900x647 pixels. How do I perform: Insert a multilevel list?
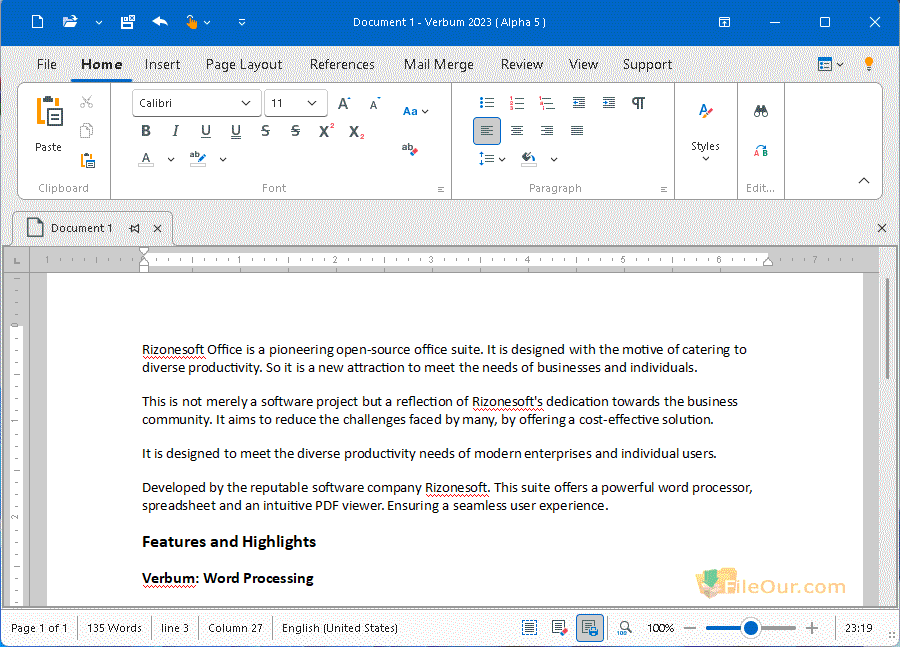pyautogui.click(x=547, y=103)
